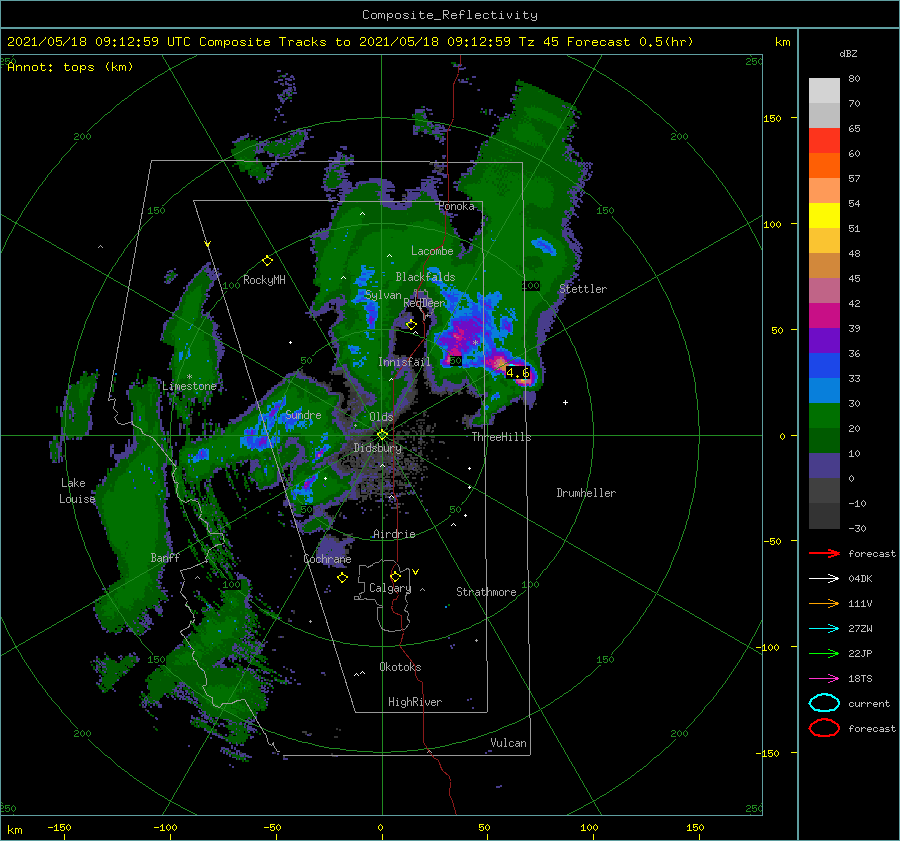
Task: Click the 'Tz 45 Forecast 0.5(hr)' header text
Action: pyautogui.click(x=606, y=42)
